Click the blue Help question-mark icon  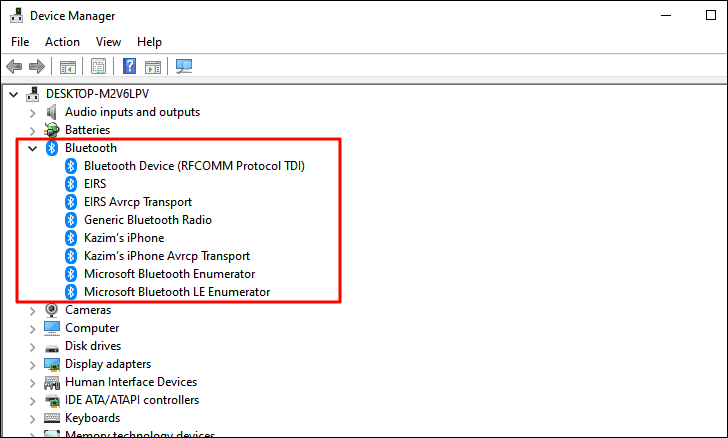(x=130, y=66)
